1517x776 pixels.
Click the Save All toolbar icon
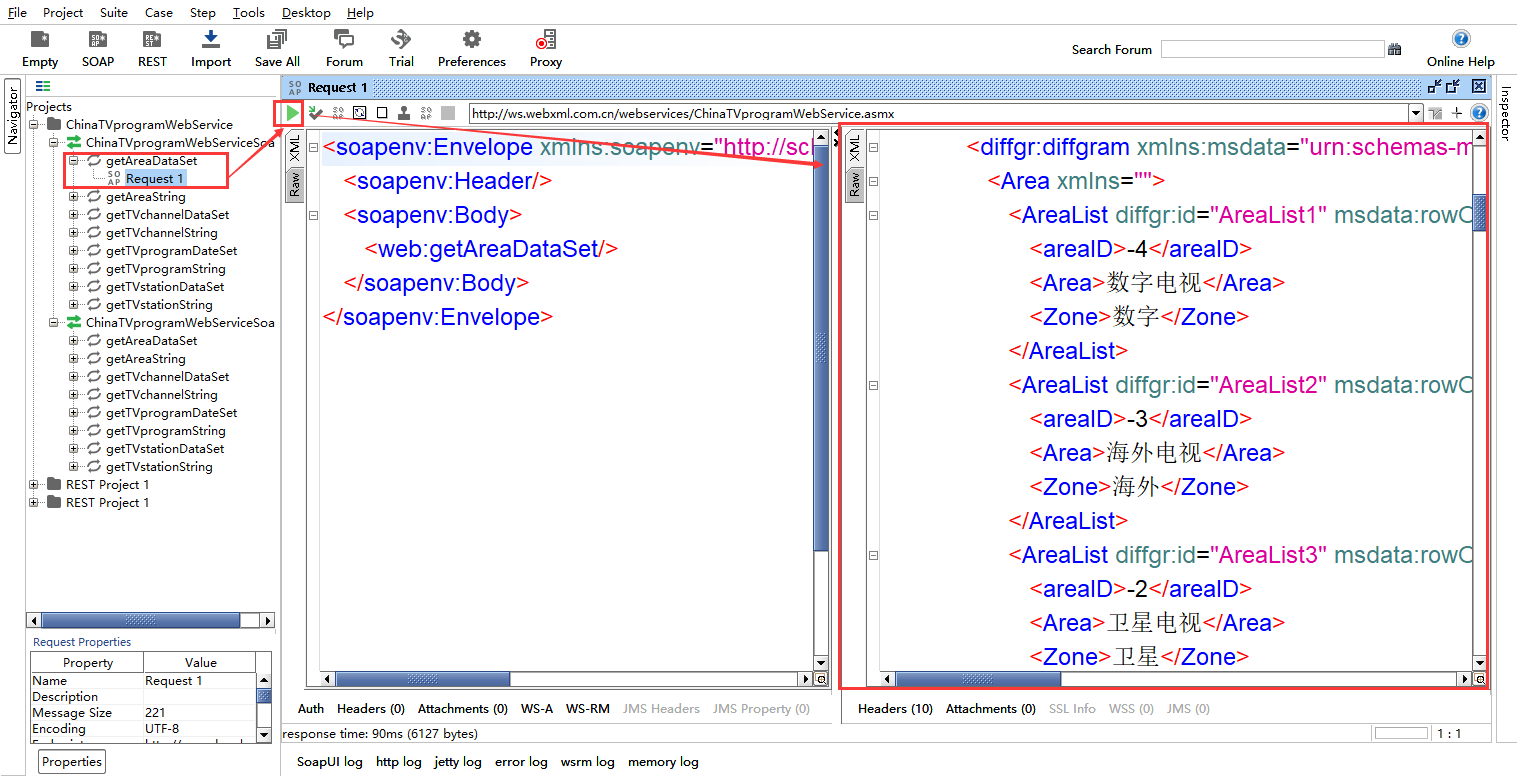click(277, 40)
